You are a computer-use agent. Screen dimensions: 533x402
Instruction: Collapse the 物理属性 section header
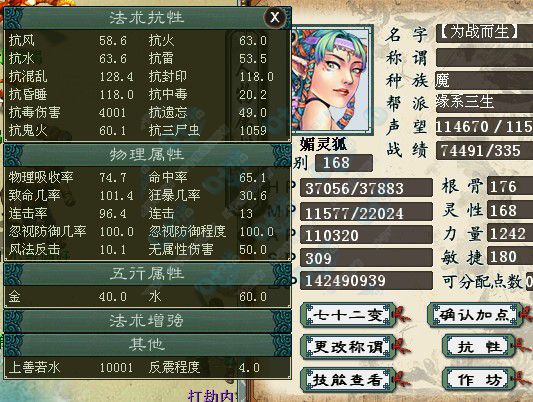pyautogui.click(x=147, y=155)
